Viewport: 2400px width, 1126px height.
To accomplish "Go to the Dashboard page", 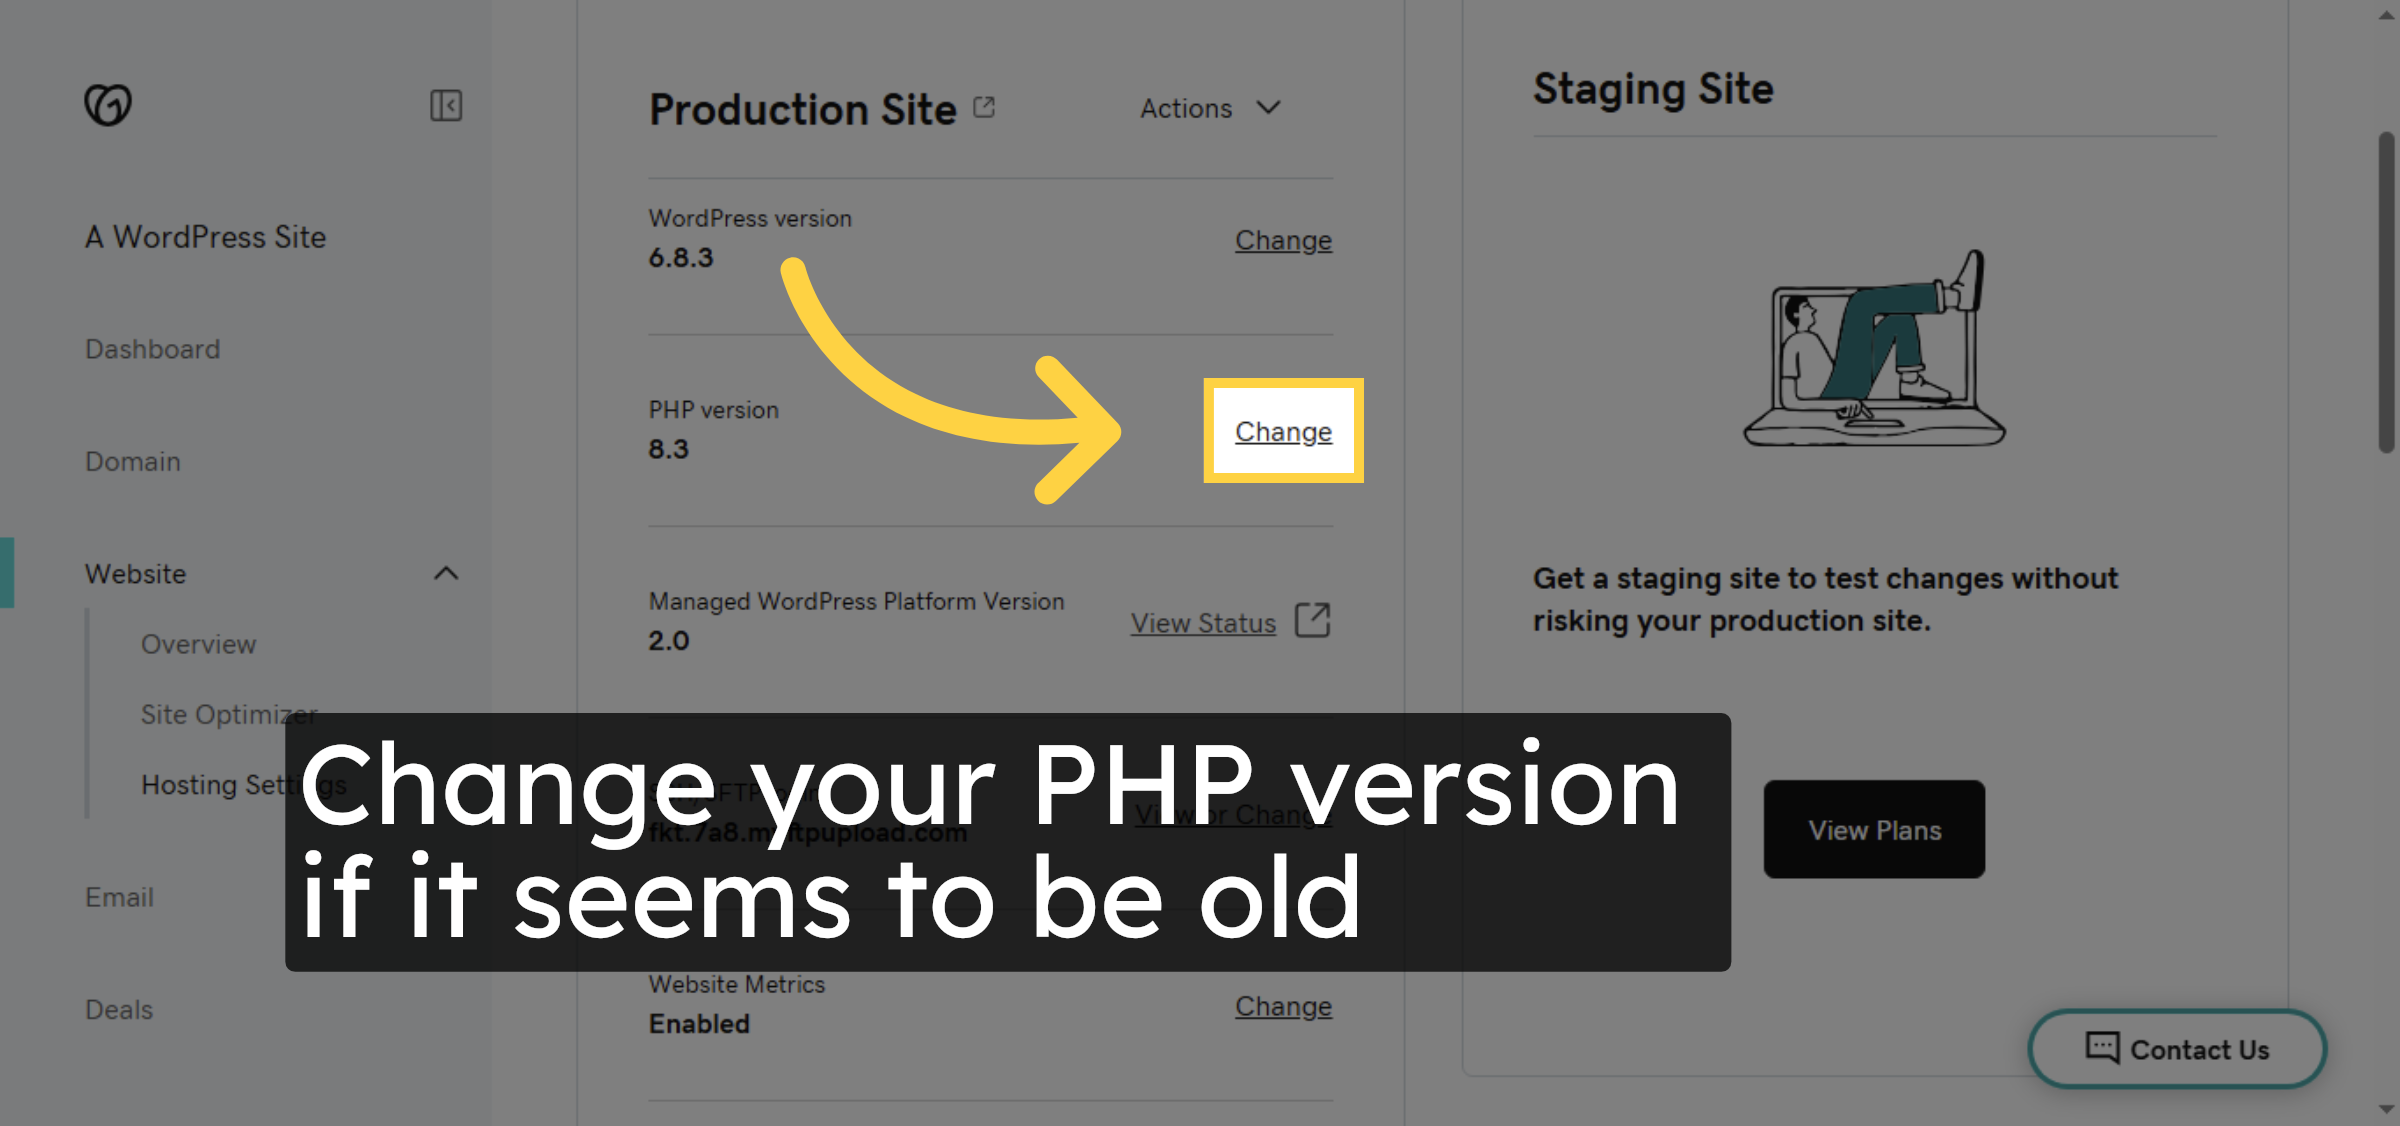I will pyautogui.click(x=153, y=349).
